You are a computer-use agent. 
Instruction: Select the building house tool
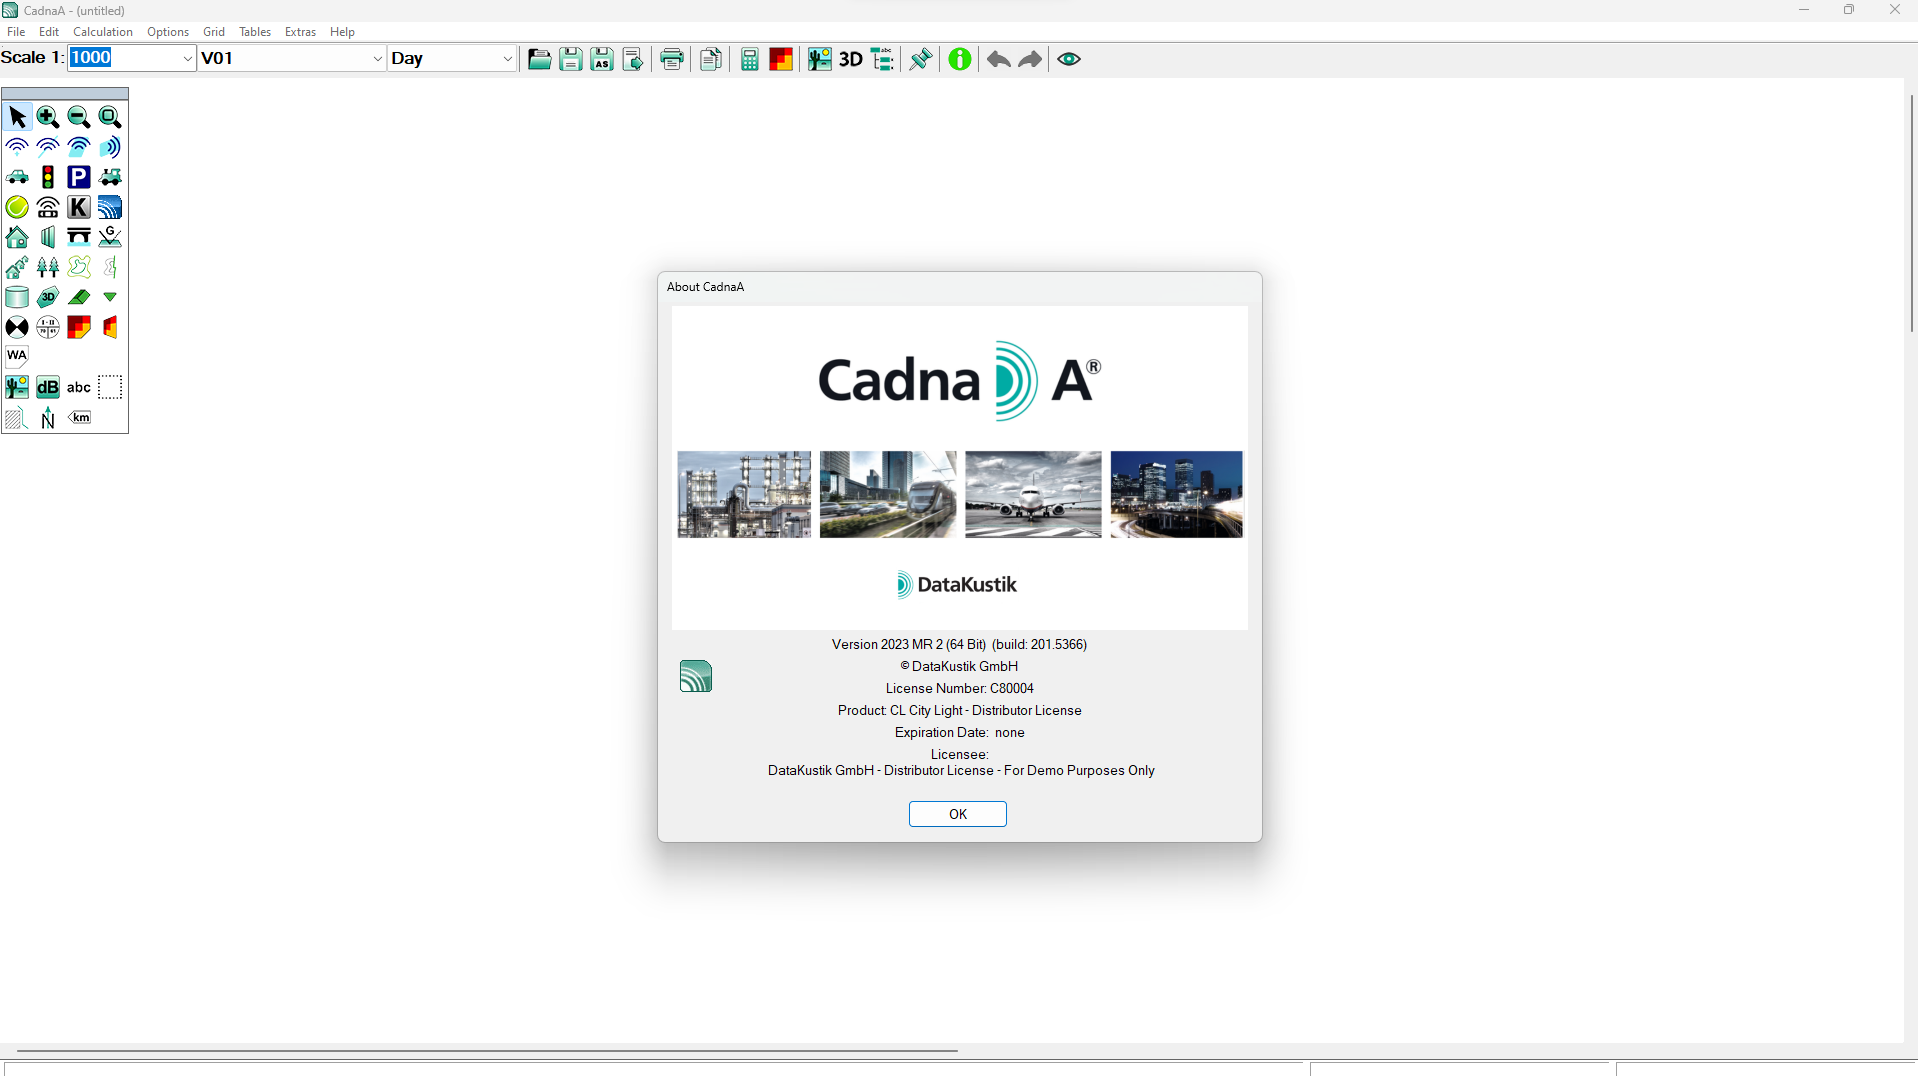tap(17, 237)
